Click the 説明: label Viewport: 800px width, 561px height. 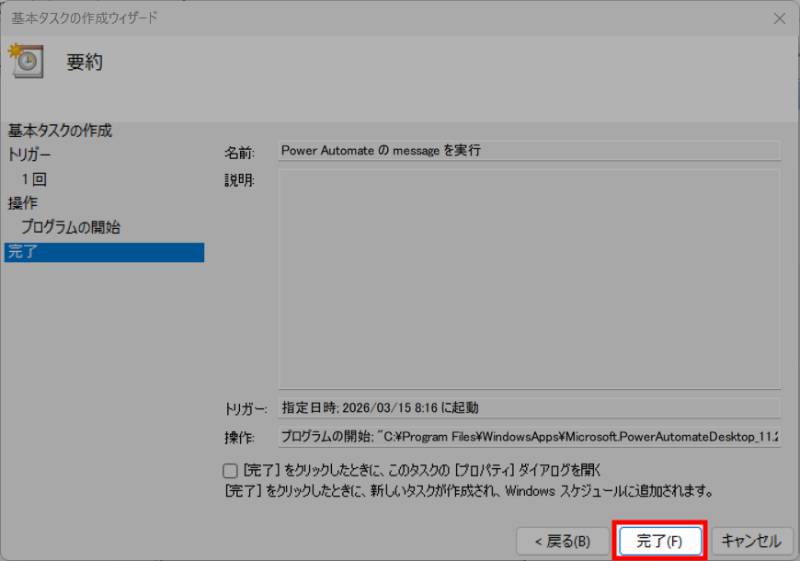239,180
